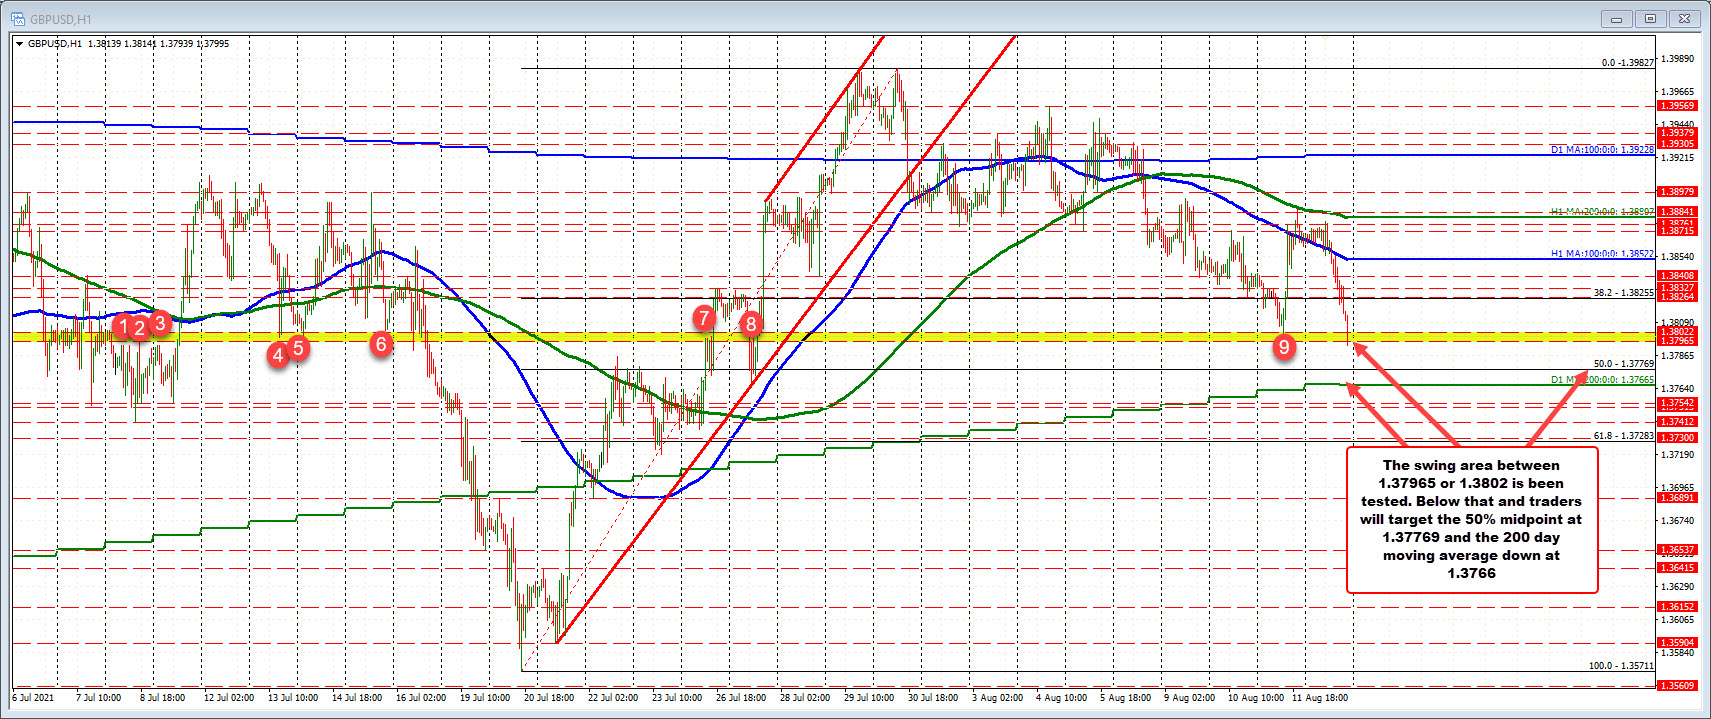Select the 38.2 Fibonacci level label

click(x=1622, y=293)
